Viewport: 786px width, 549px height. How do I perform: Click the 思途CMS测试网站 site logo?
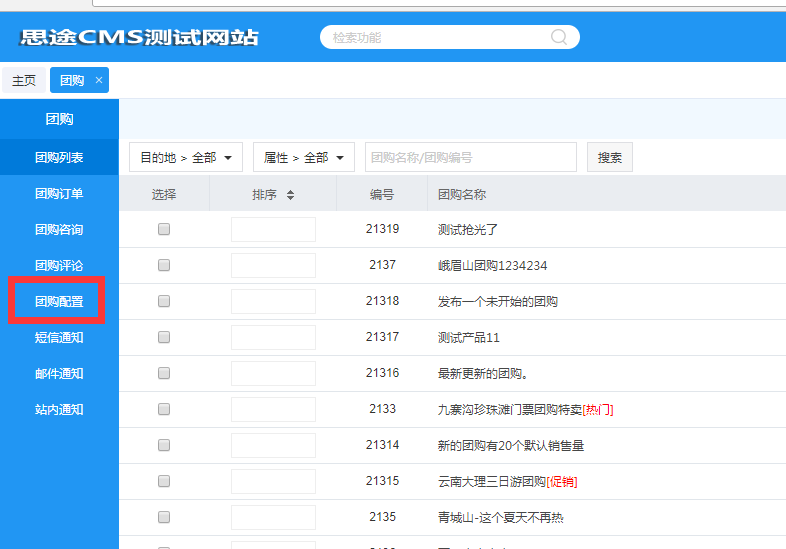pyautogui.click(x=139, y=37)
